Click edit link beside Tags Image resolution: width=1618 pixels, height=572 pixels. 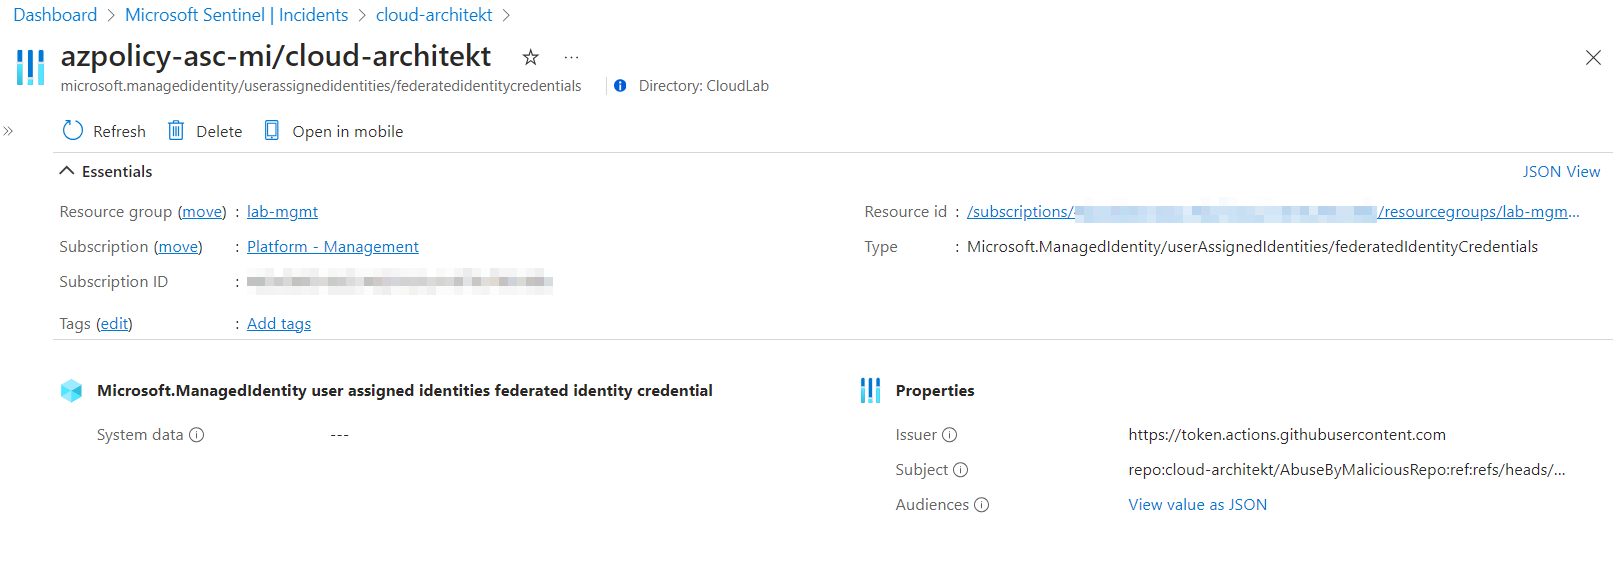tap(114, 324)
